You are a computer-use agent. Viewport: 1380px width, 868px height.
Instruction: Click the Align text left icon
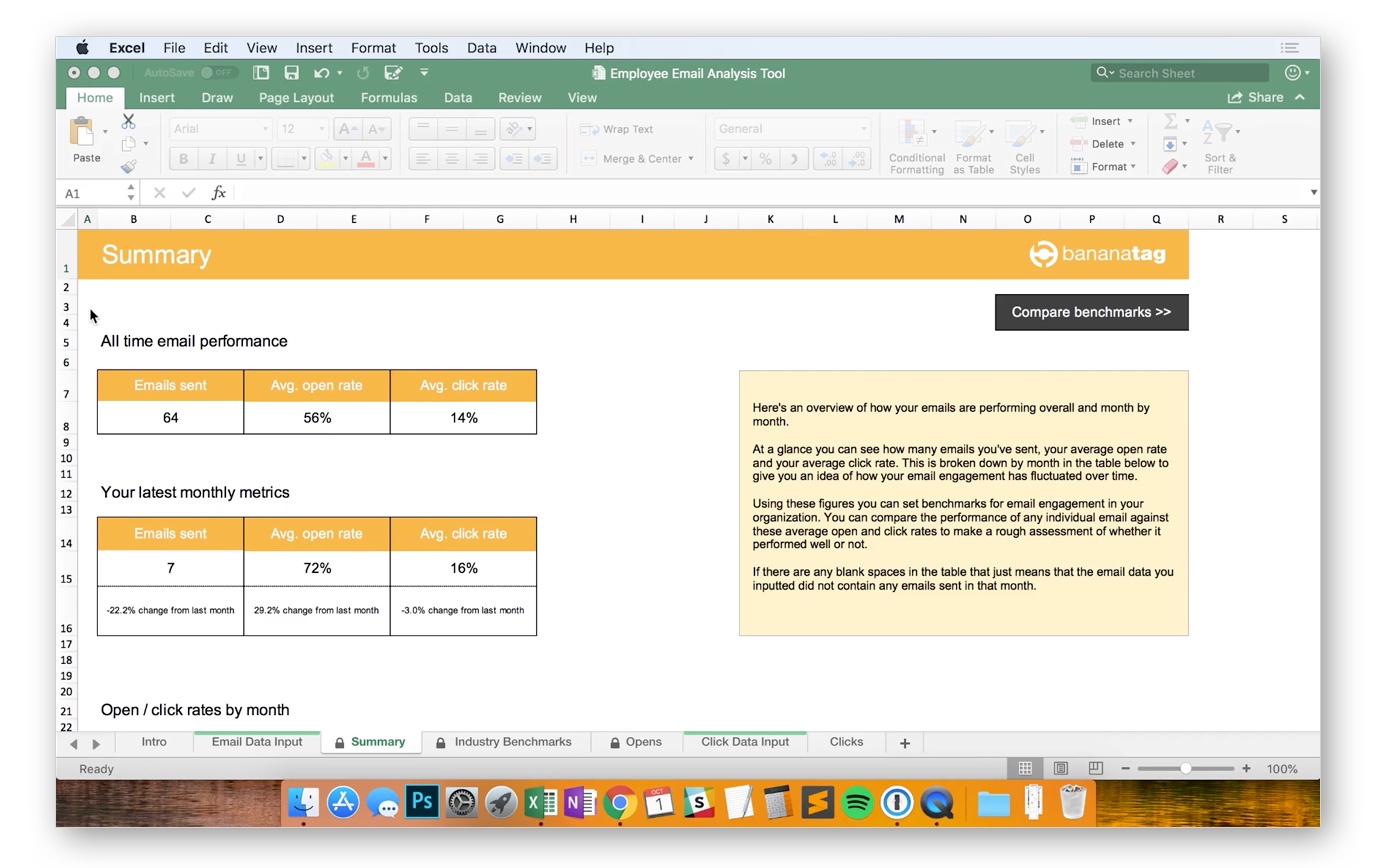423,159
